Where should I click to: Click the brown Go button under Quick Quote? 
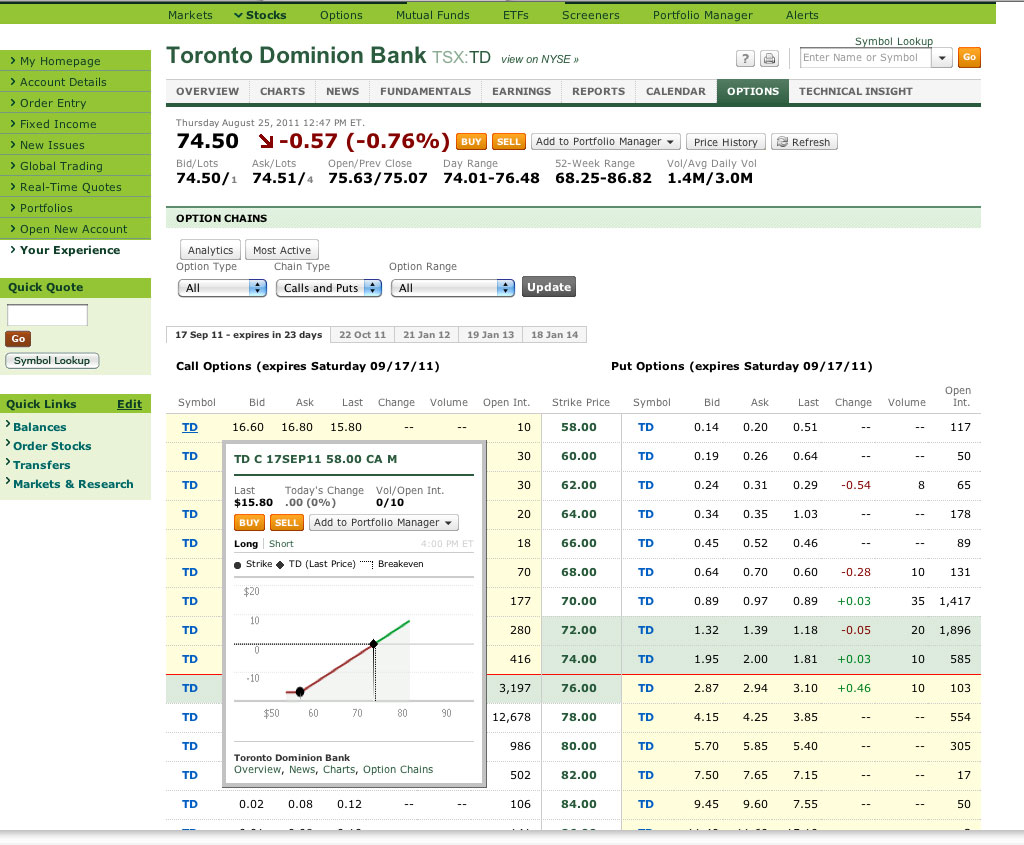[x=18, y=339]
